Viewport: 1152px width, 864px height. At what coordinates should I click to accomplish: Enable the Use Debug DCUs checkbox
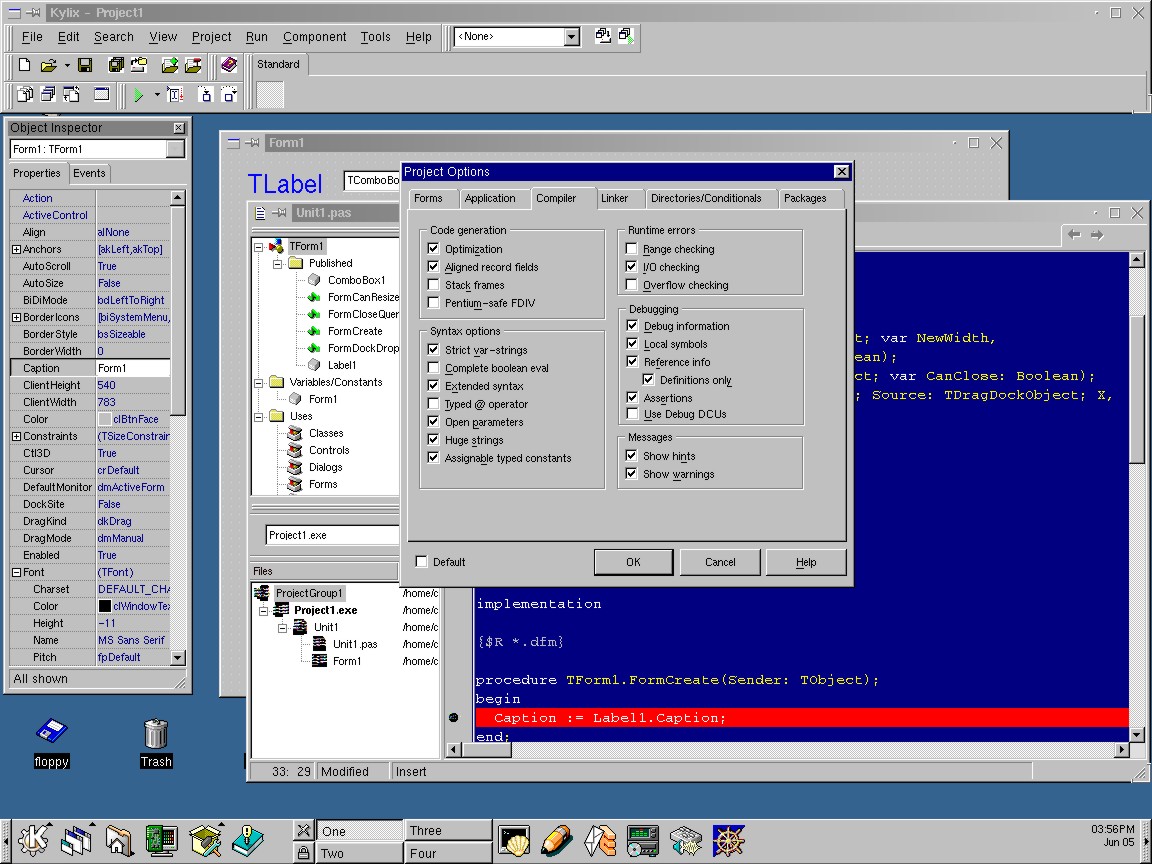632,414
